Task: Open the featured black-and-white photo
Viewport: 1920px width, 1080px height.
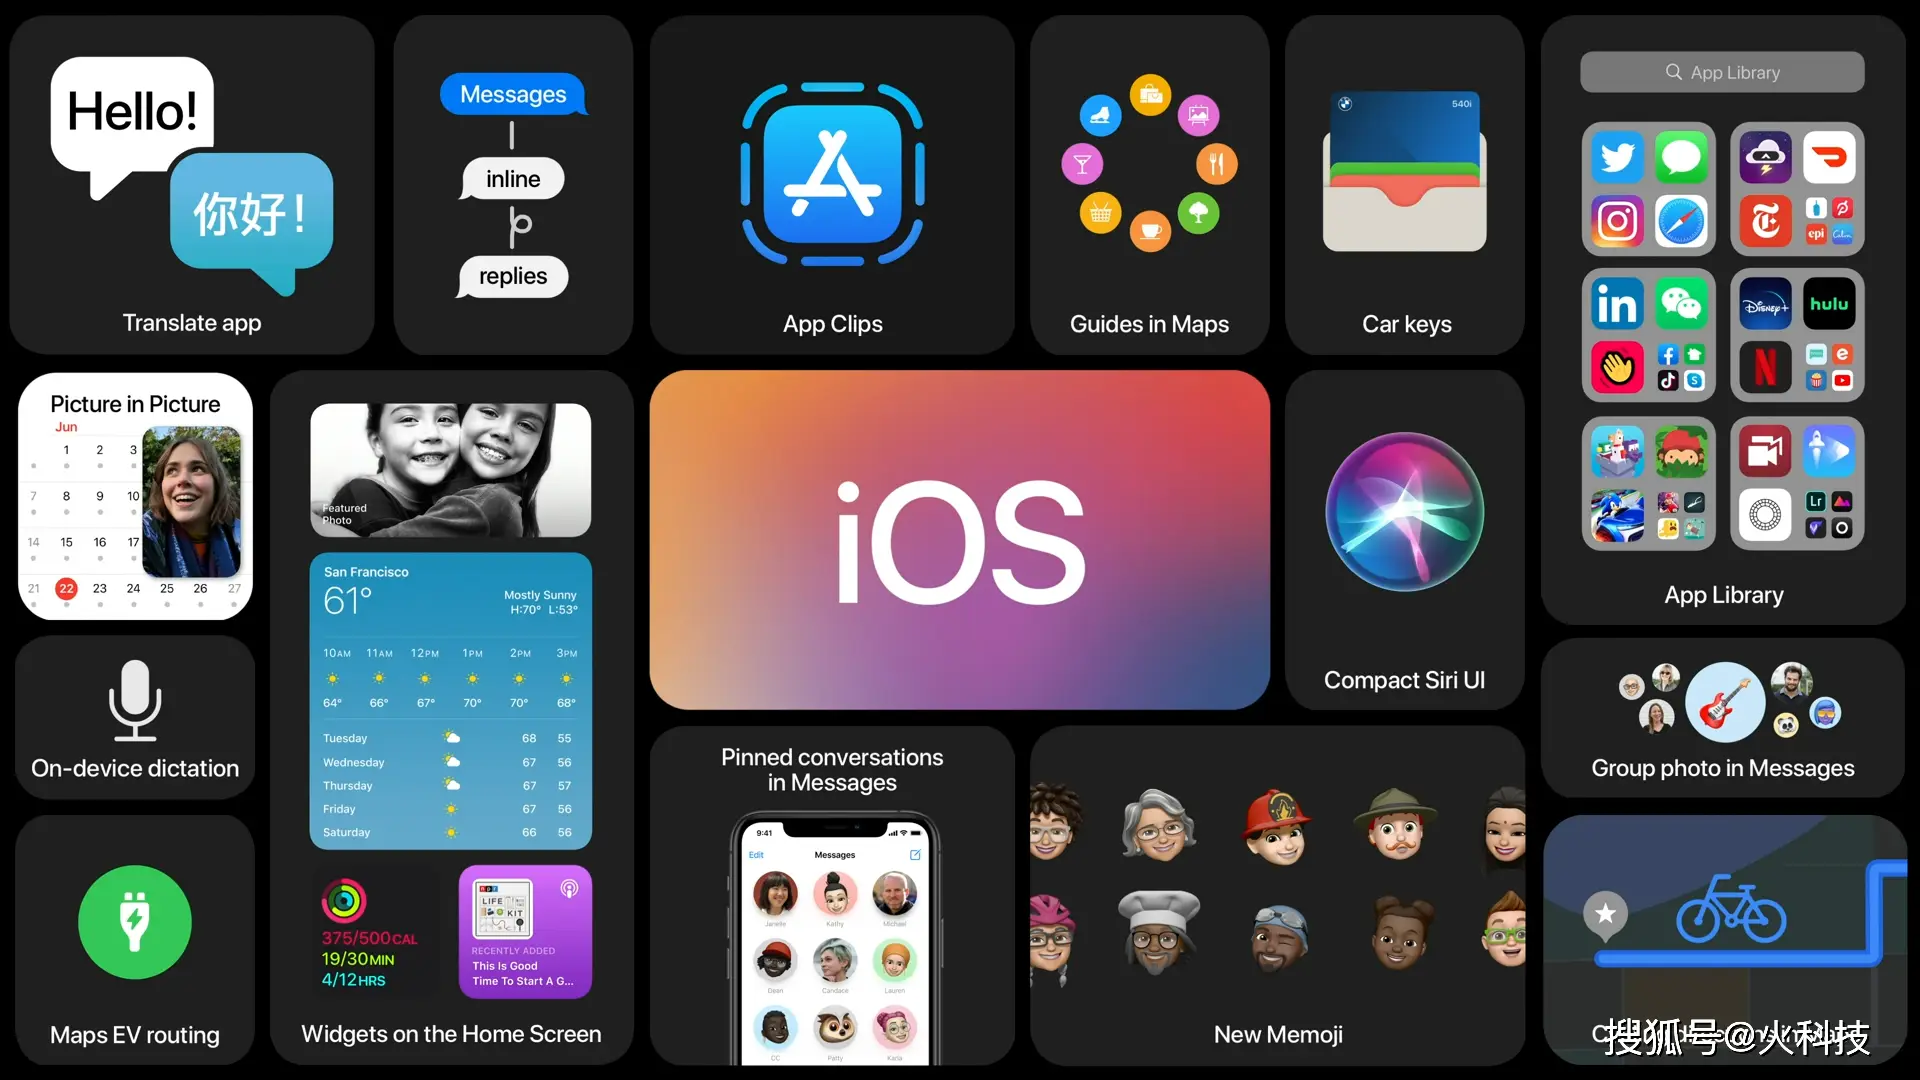Action: (451, 468)
